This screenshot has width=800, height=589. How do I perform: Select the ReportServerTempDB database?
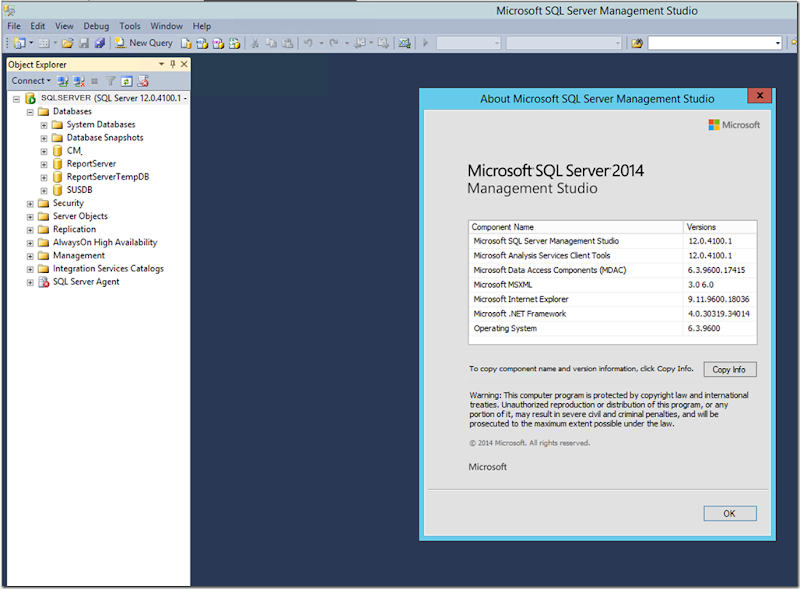click(x=108, y=177)
